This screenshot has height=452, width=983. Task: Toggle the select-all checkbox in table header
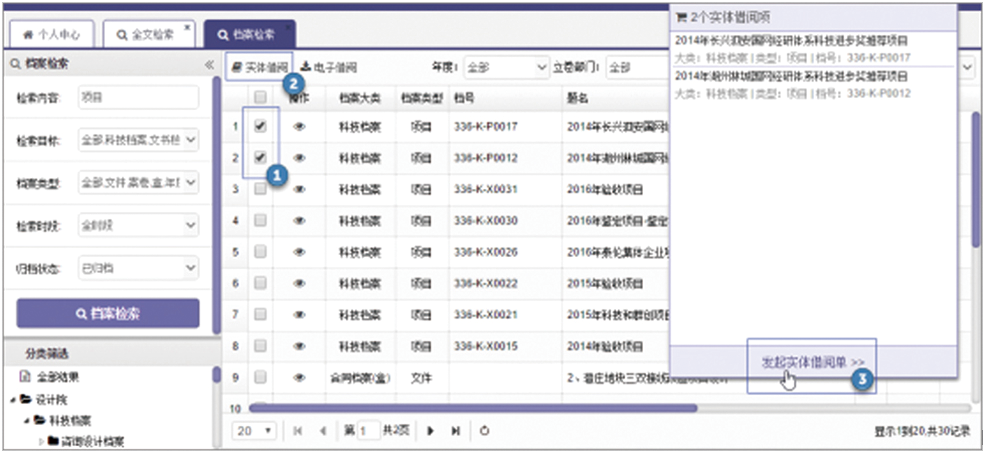click(260, 97)
